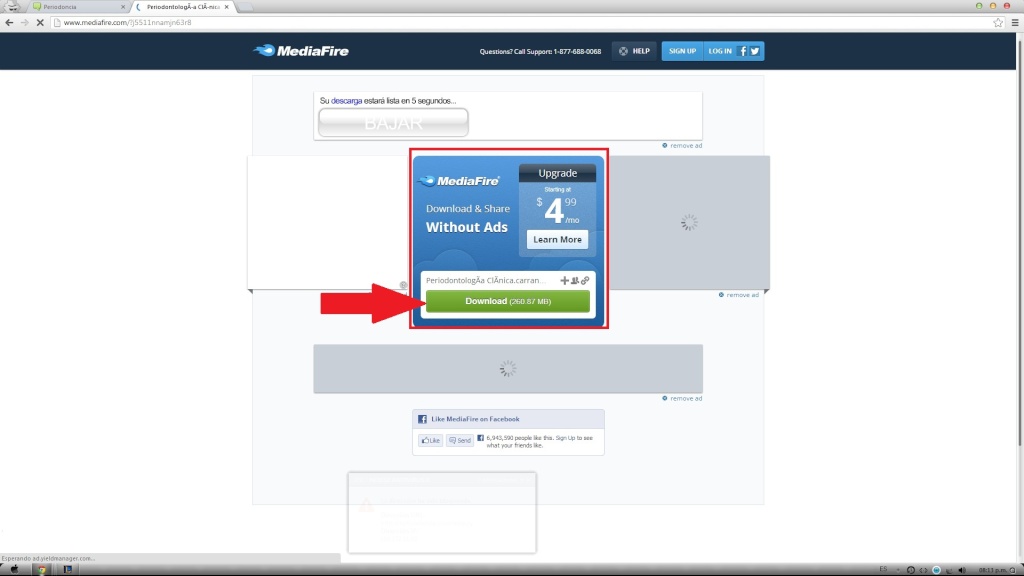Click the third application icon in taskbar
The width and height of the screenshot is (1024, 576).
click(67, 569)
